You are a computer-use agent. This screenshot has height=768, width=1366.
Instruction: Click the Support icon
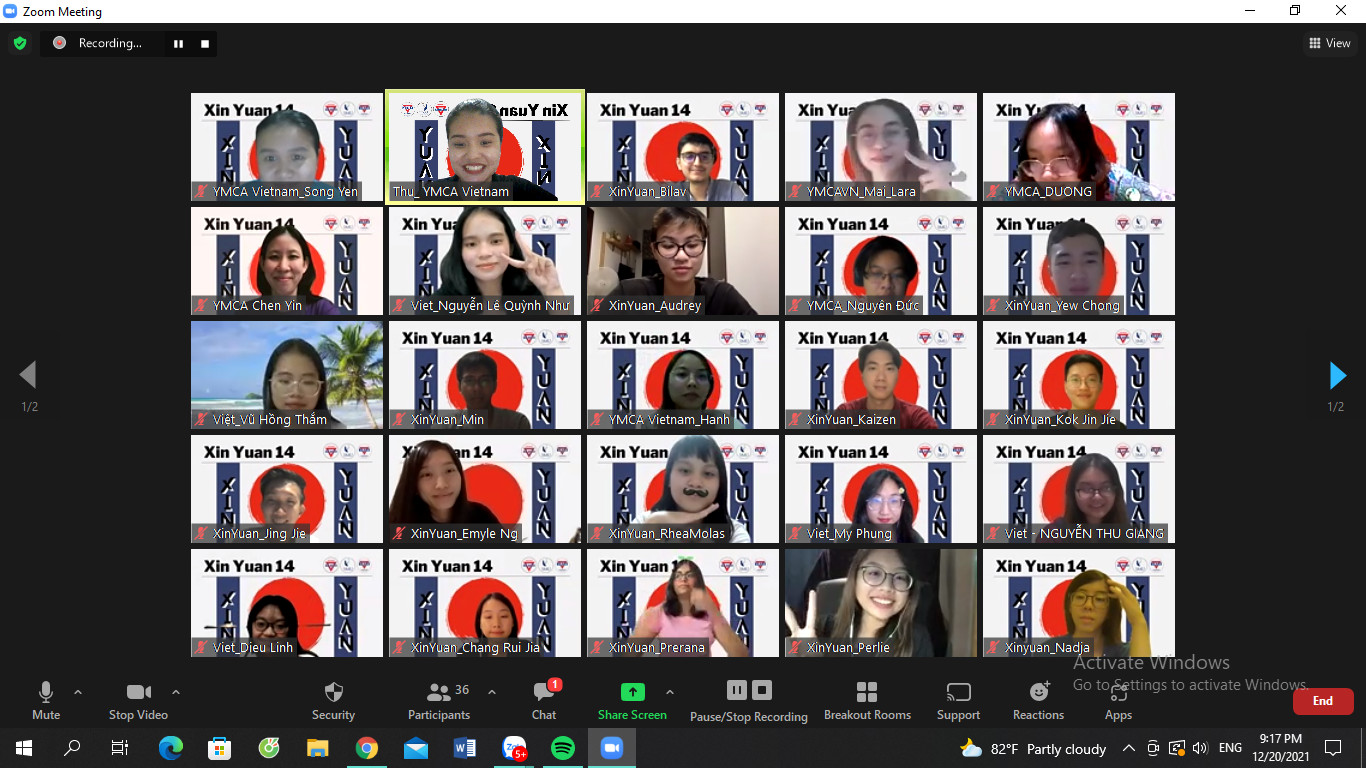(958, 700)
